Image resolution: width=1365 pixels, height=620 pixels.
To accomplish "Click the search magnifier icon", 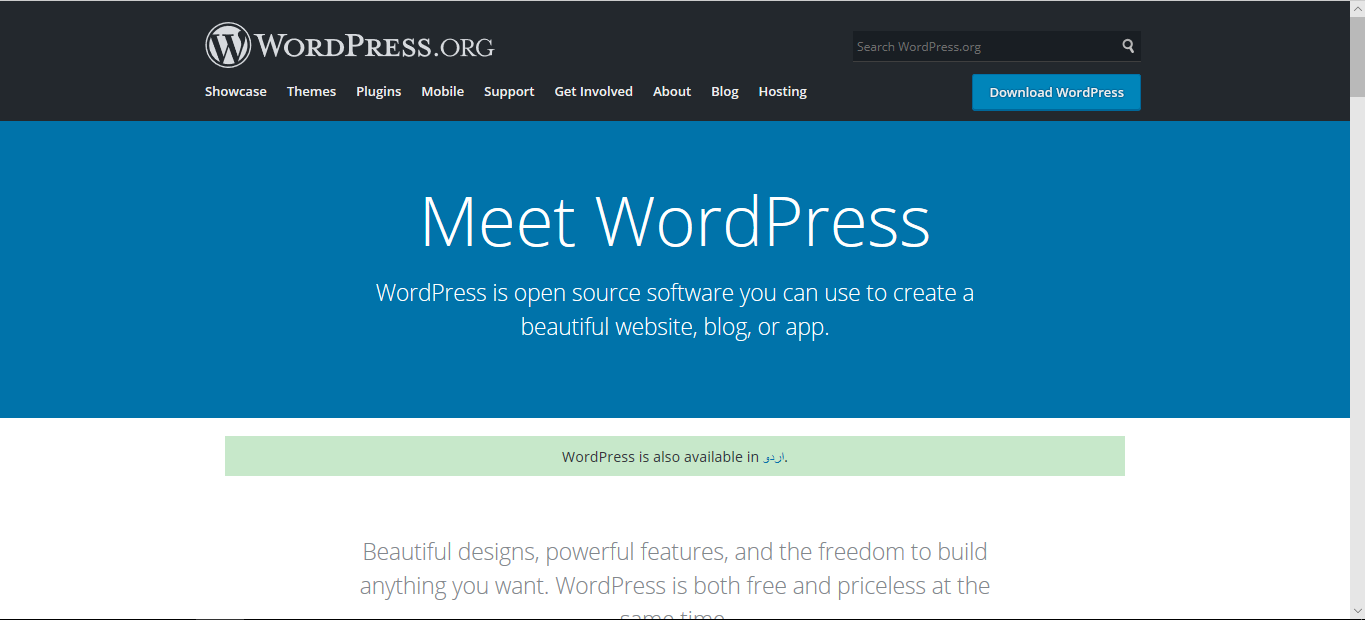I will pyautogui.click(x=1128, y=46).
